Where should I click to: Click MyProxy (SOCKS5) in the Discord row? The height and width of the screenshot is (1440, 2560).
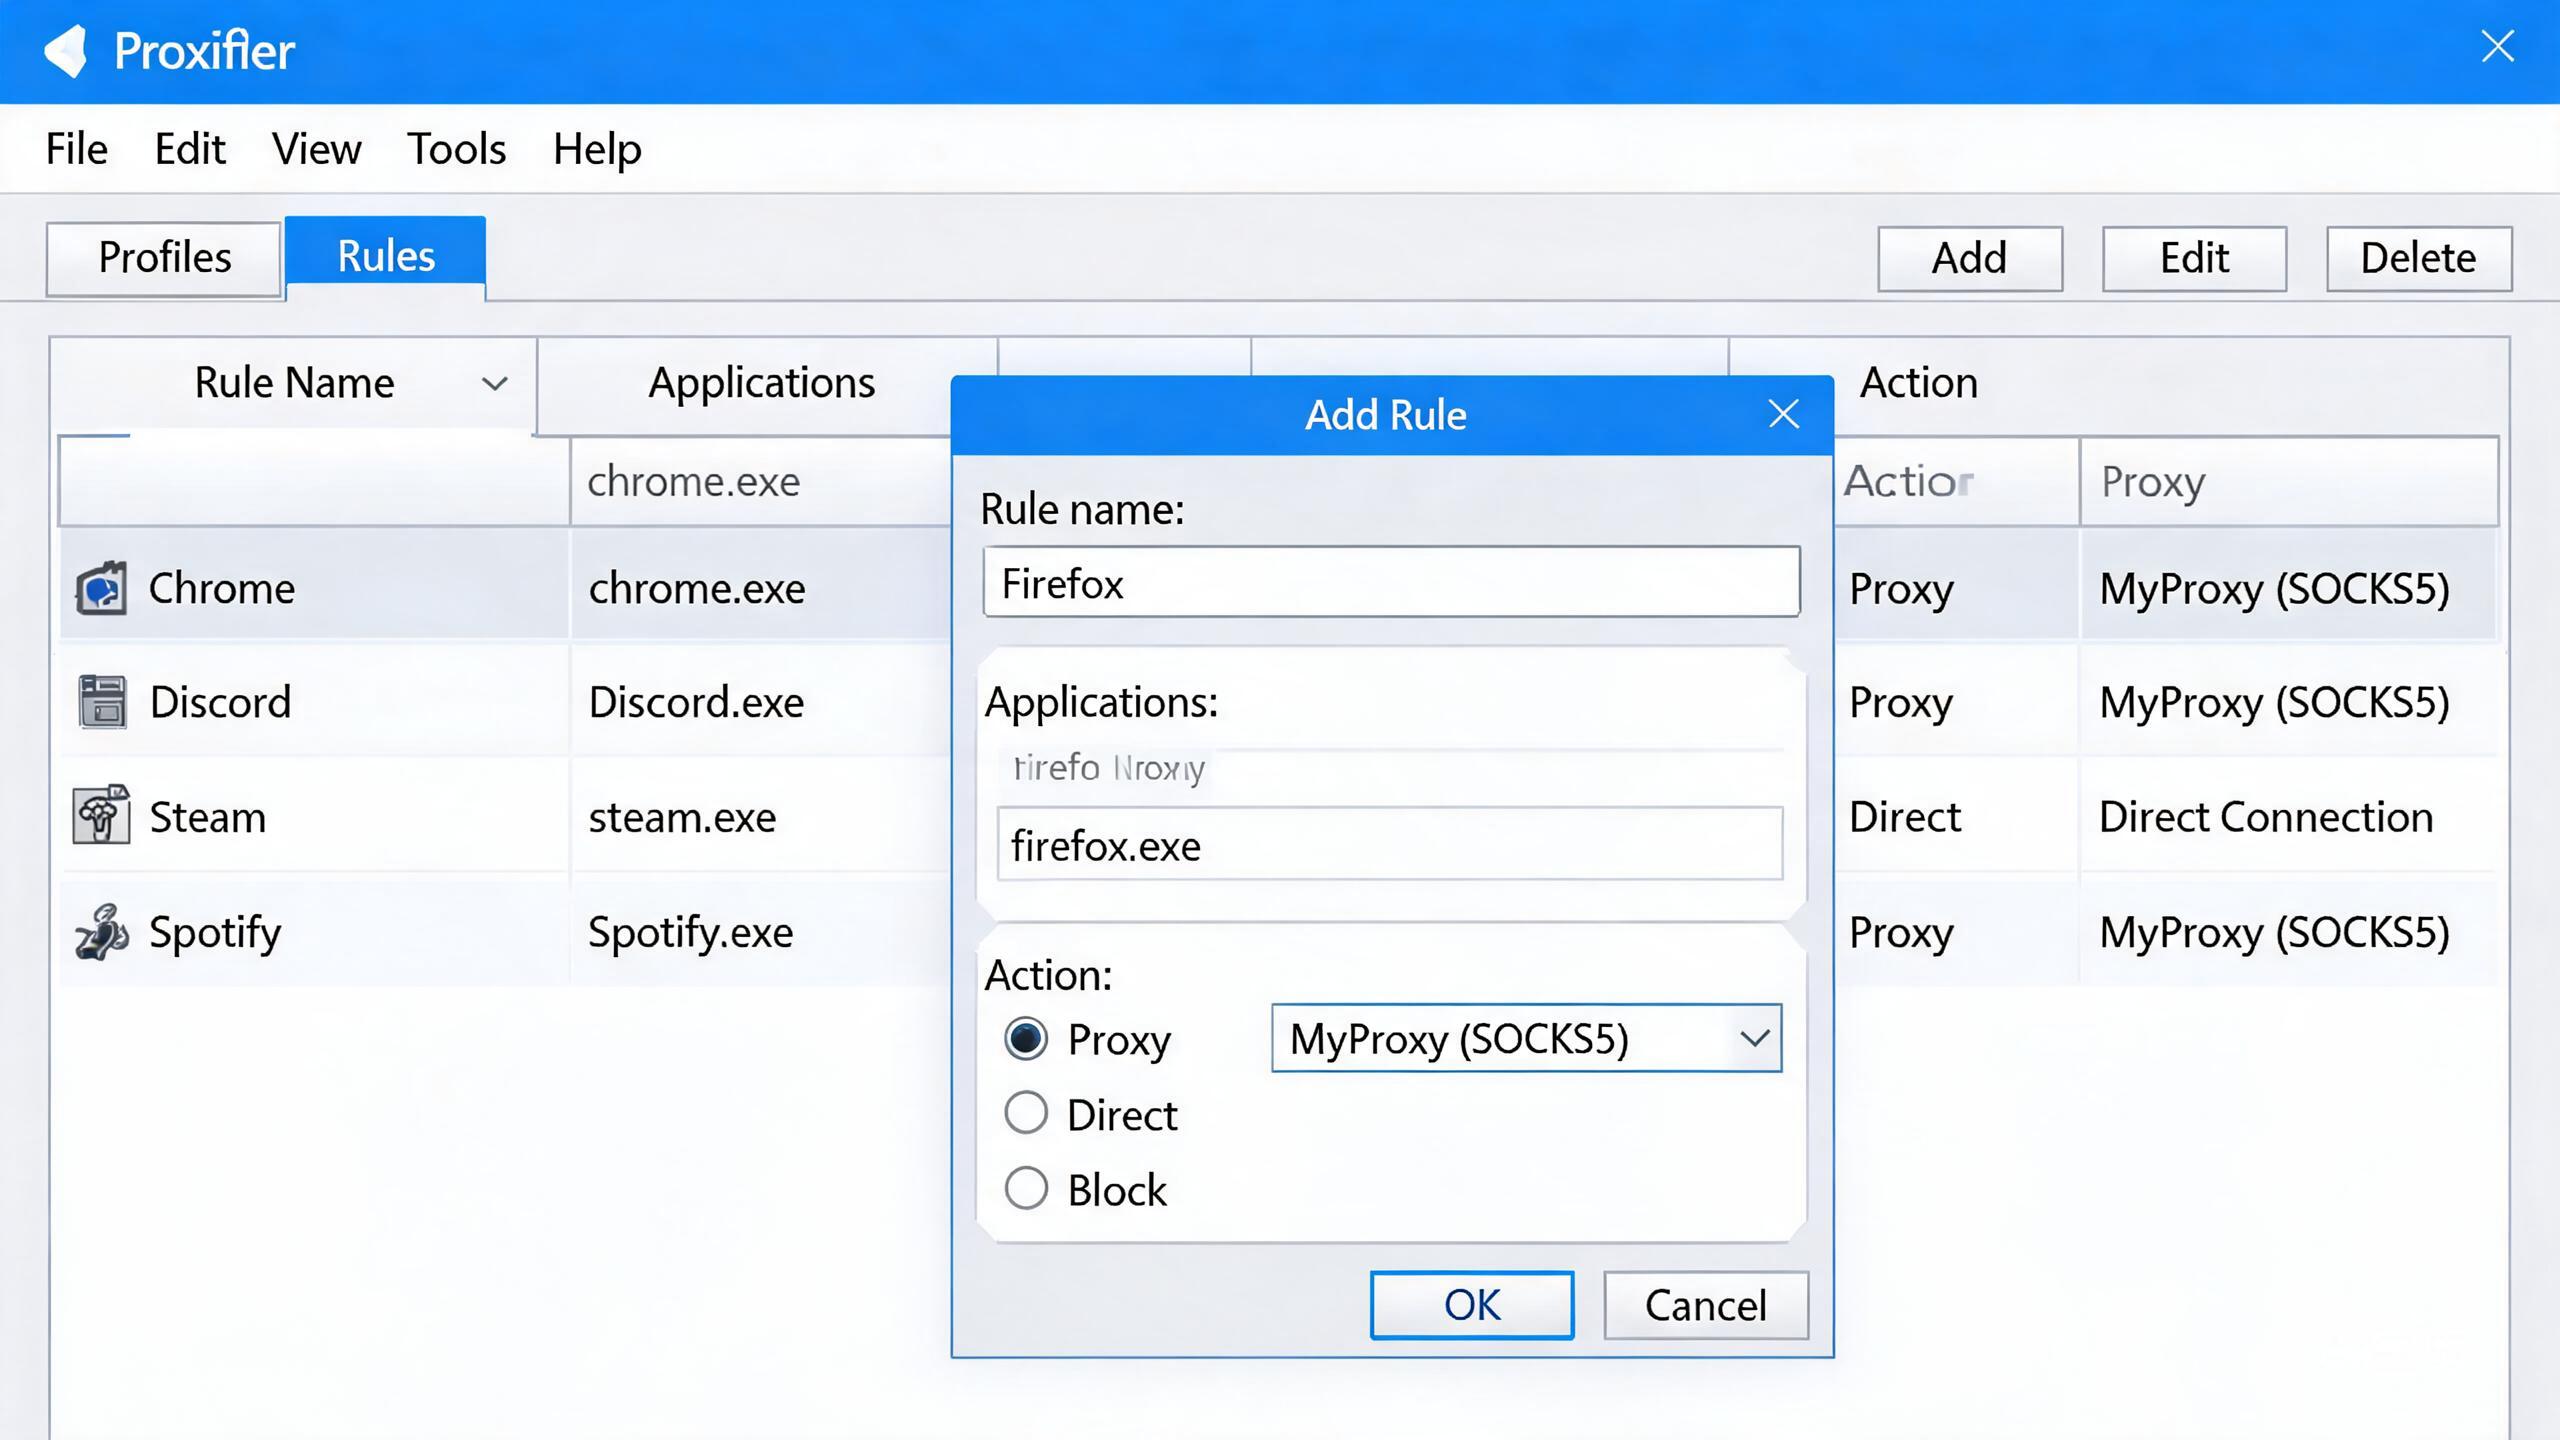tap(2274, 703)
